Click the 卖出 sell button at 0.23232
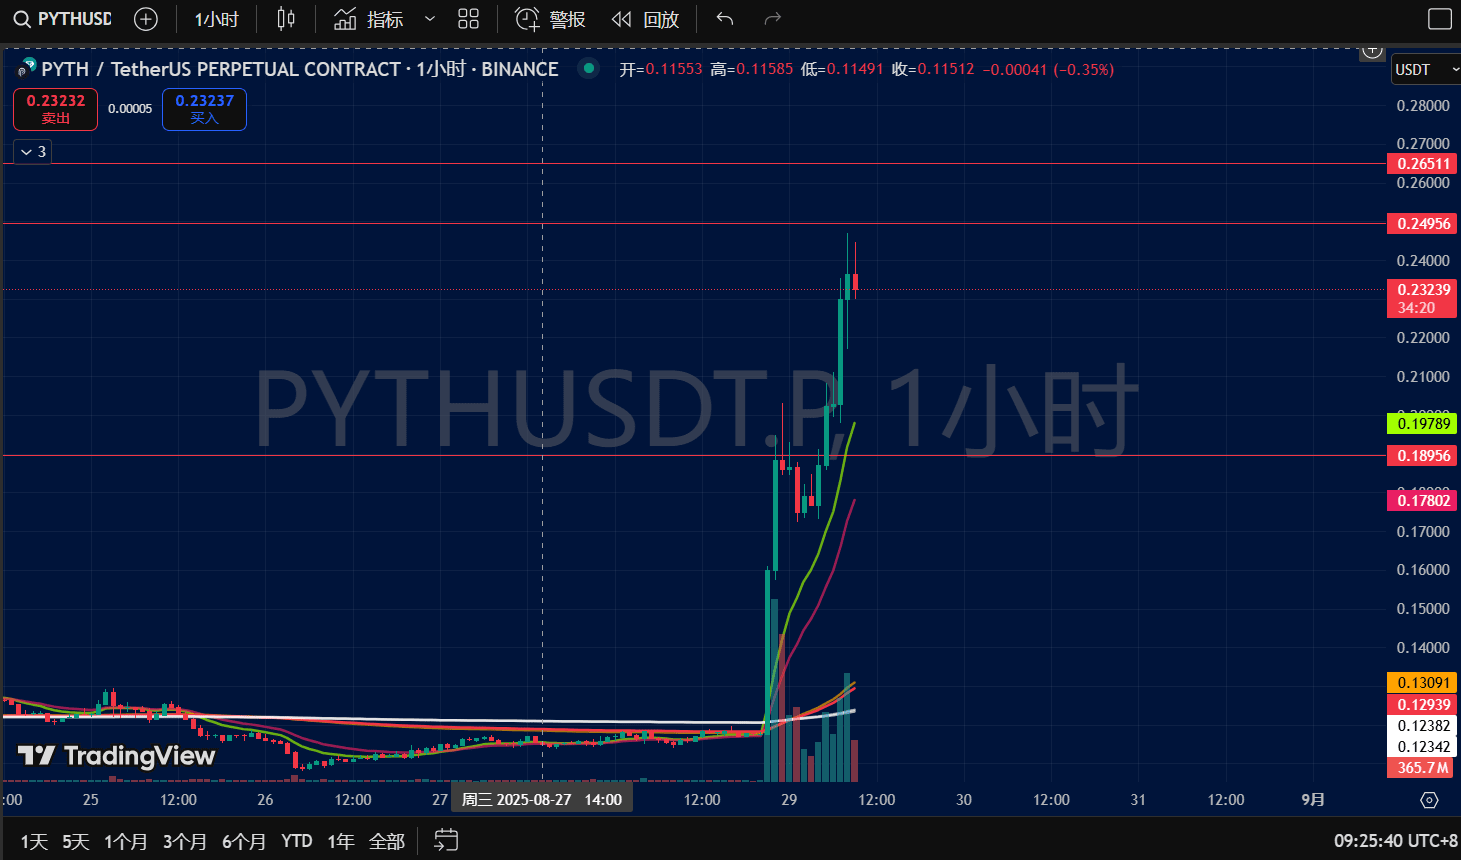This screenshot has height=860, width=1461. [x=55, y=109]
